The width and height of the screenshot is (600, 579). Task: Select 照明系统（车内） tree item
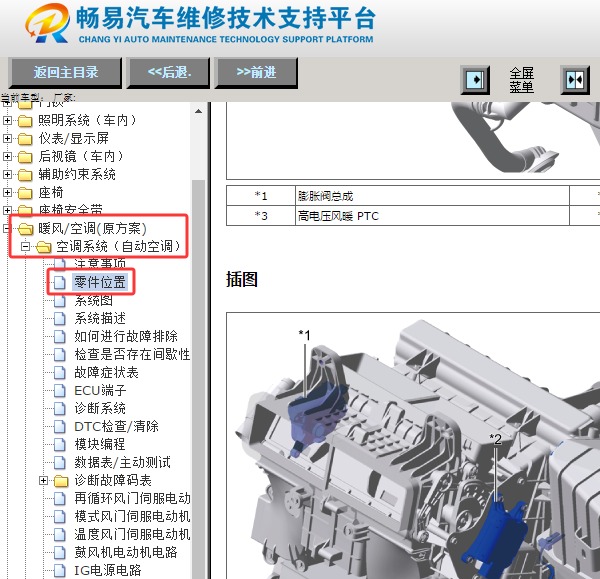click(x=87, y=121)
